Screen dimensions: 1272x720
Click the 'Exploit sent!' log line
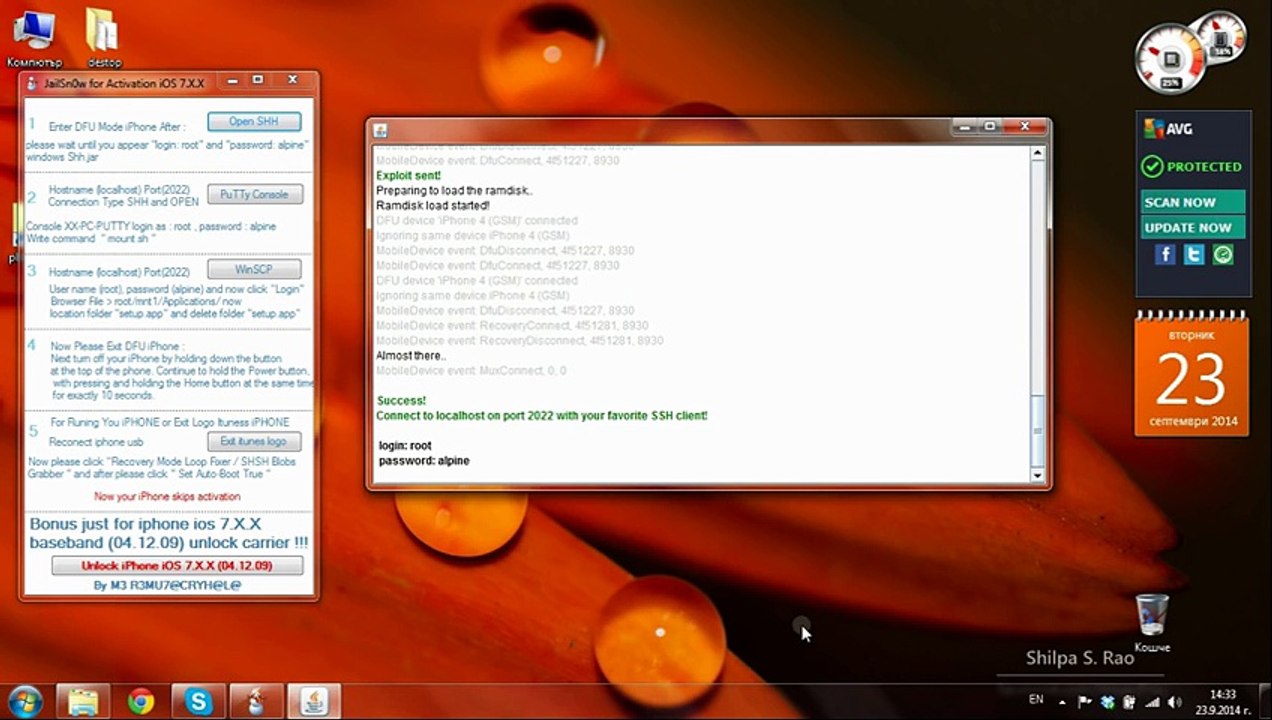click(x=408, y=175)
